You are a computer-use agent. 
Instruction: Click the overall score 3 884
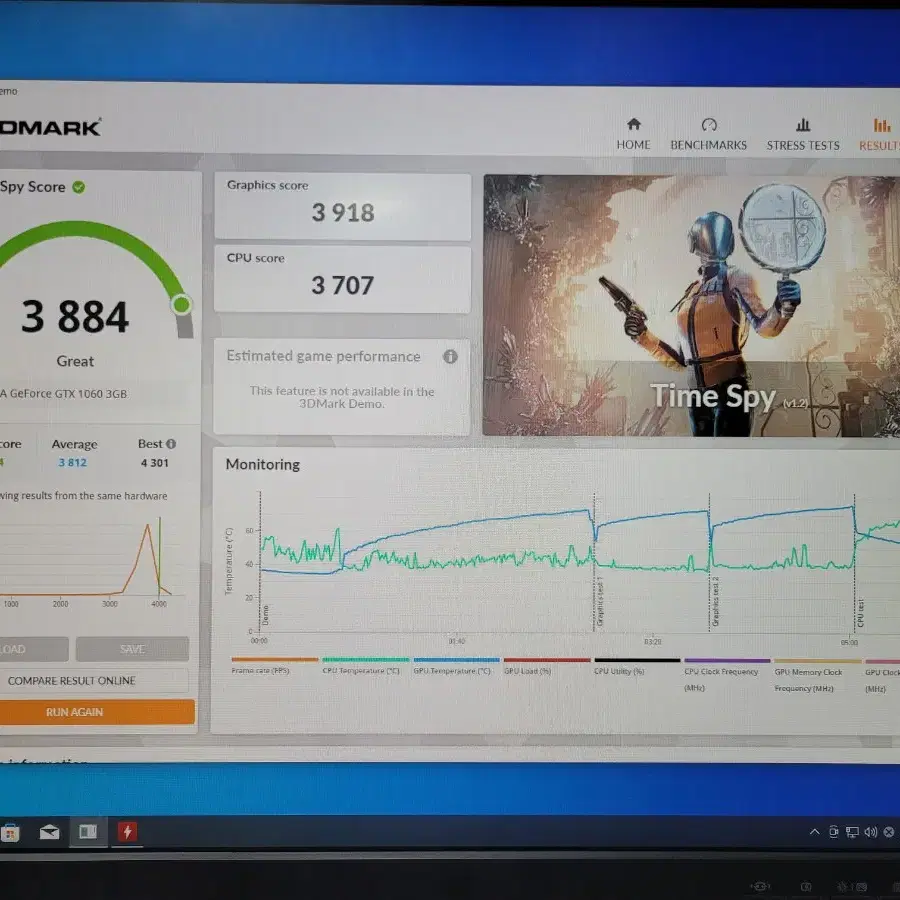coord(75,317)
